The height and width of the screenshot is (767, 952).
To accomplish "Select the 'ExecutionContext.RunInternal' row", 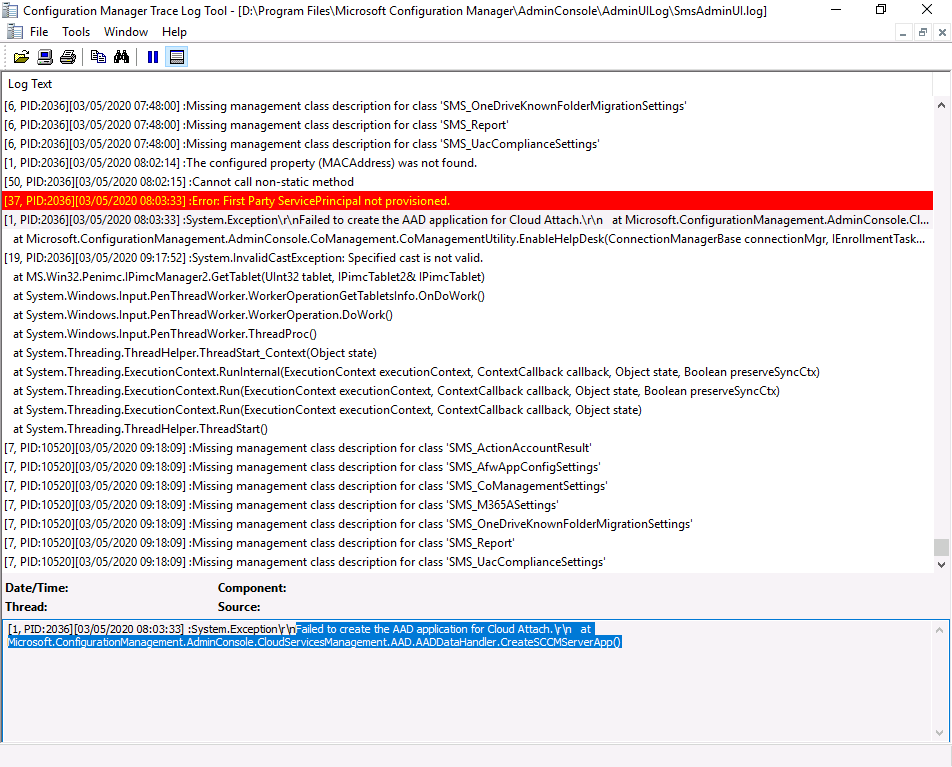I will coord(468,372).
